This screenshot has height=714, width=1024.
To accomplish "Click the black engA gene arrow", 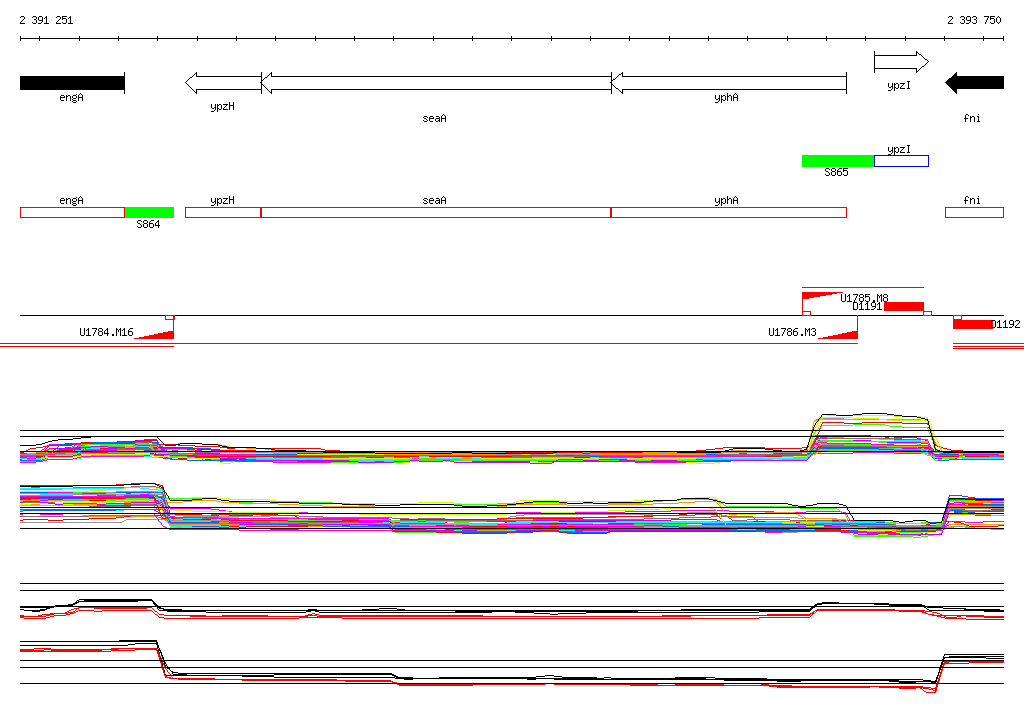I will (71, 83).
